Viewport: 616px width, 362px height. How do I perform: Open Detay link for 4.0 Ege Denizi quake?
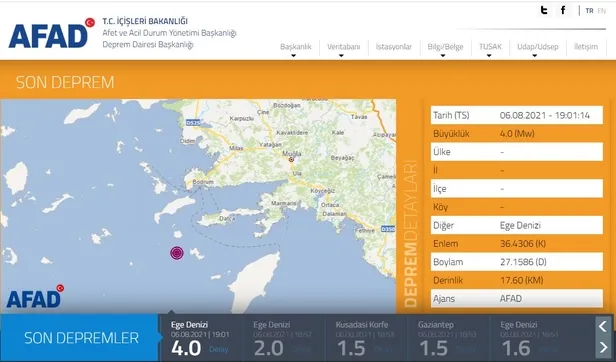click(x=218, y=349)
